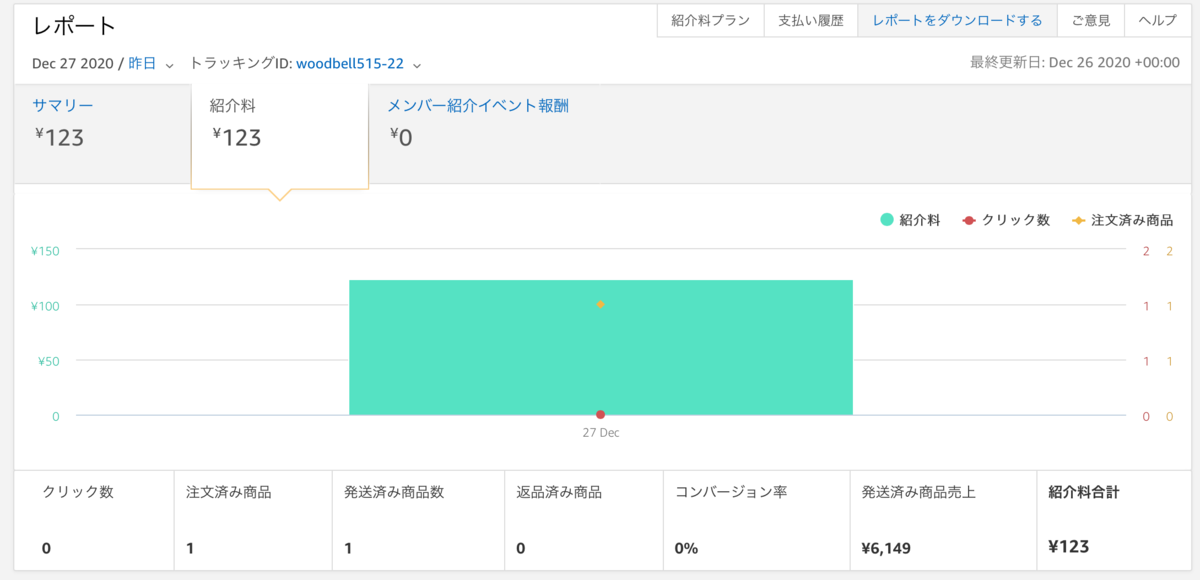Open the ご意見 feedback button
The image size is (1200, 580).
click(1091, 20)
